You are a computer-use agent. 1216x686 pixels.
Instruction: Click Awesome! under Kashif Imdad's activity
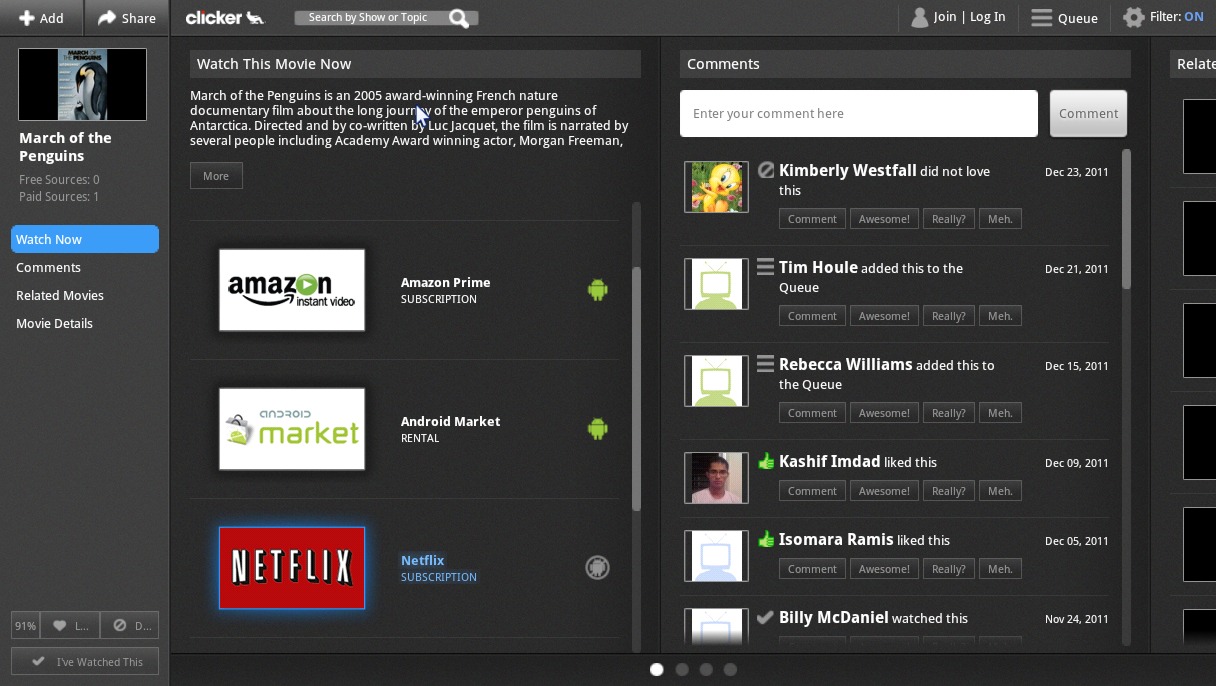coord(885,491)
